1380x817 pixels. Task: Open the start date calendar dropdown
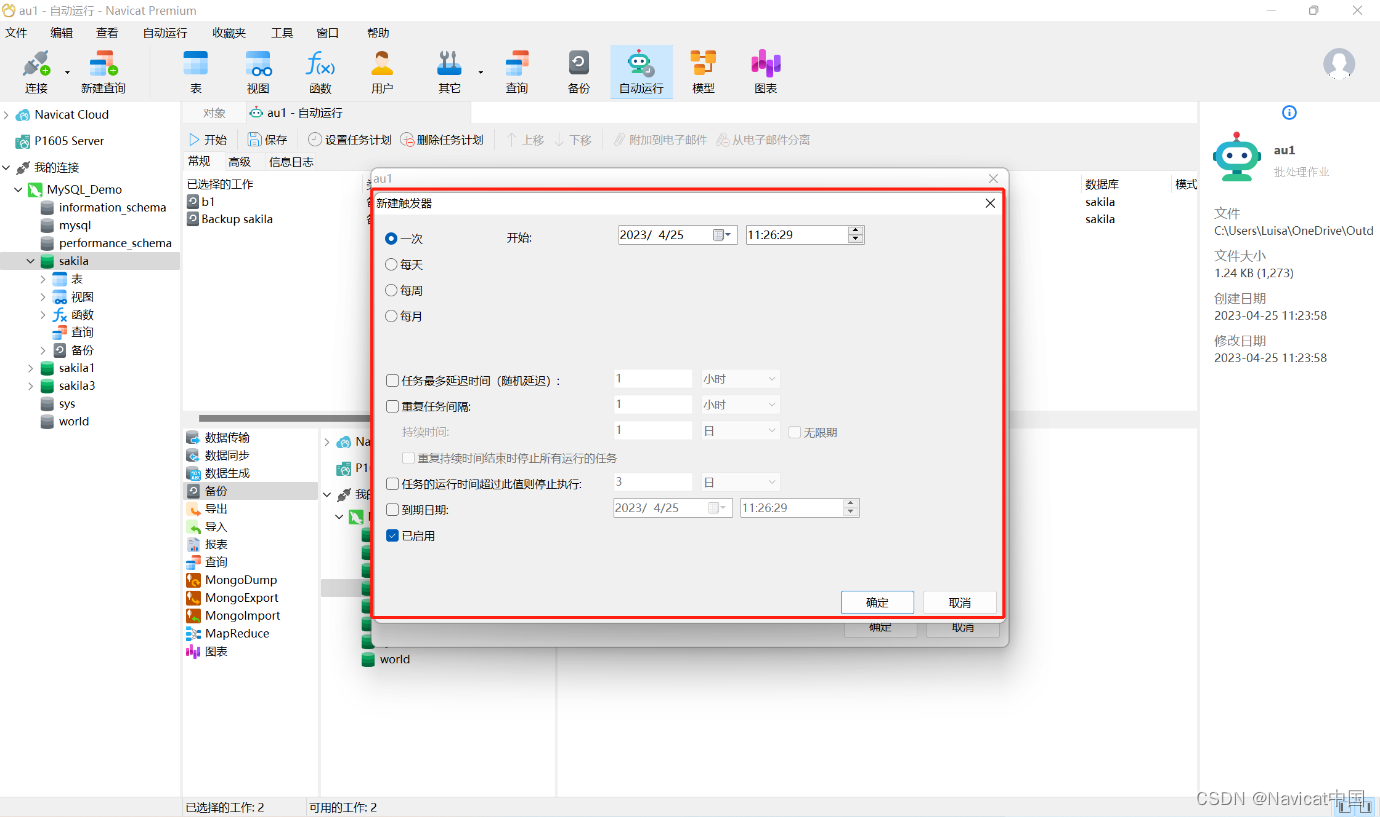tap(724, 235)
